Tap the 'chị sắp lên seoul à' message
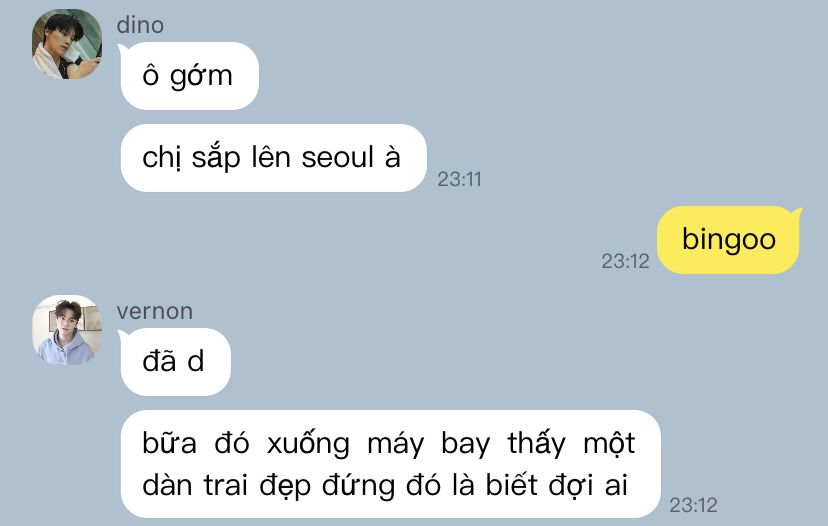This screenshot has width=828, height=526. (274, 158)
